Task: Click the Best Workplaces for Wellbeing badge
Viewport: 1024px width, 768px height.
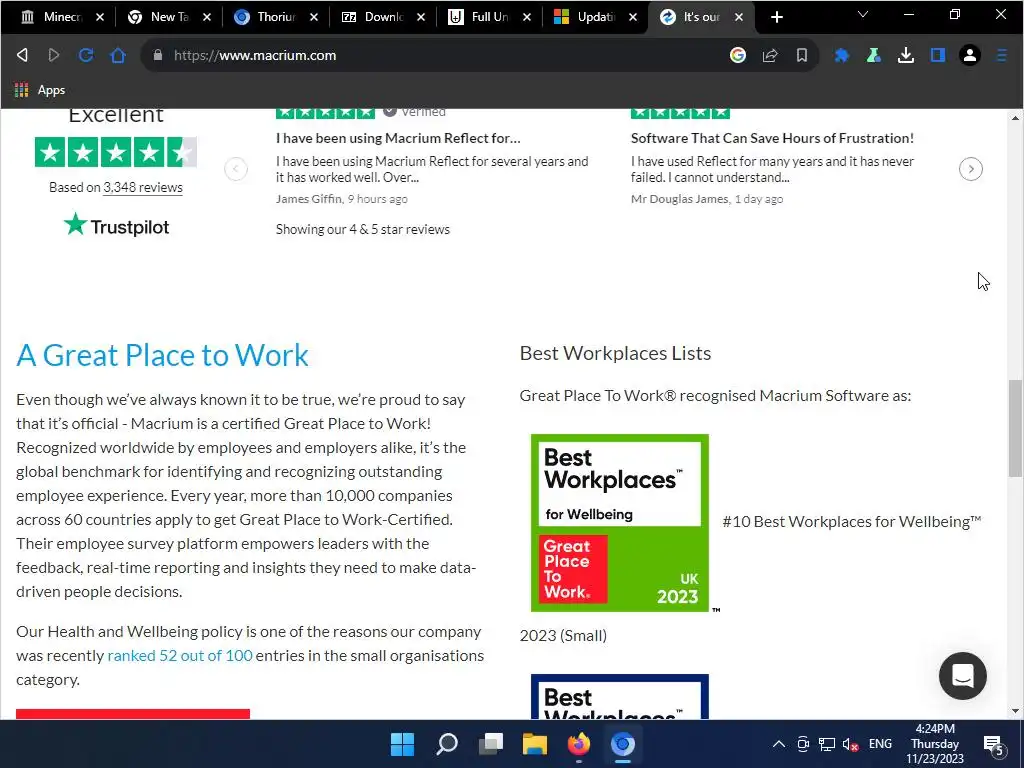Action: tap(620, 522)
